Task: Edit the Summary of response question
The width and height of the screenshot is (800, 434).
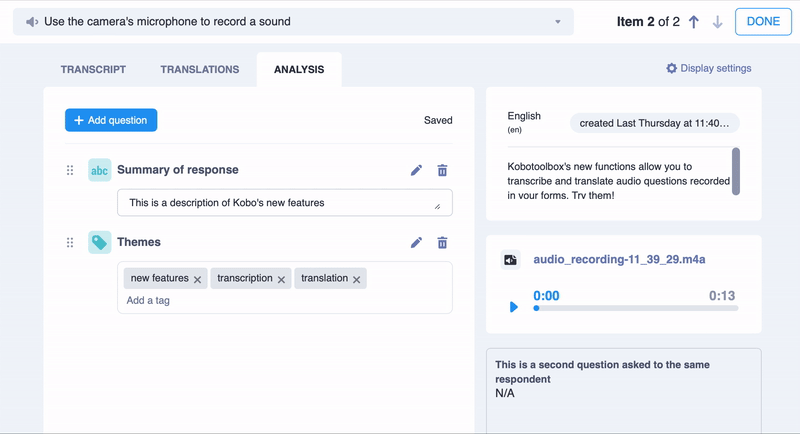Action: [416, 170]
